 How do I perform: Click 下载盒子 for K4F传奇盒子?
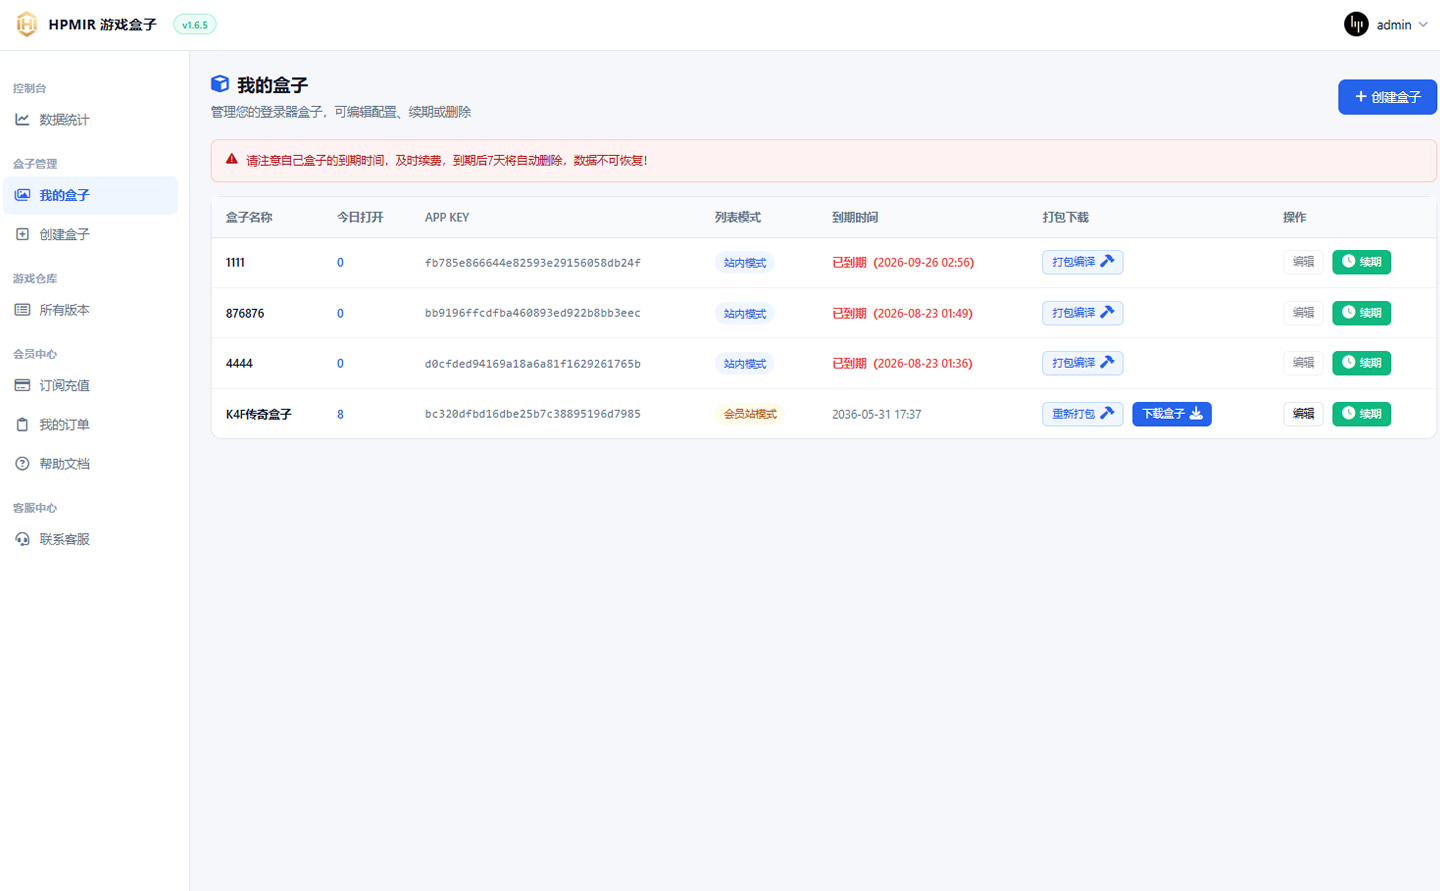coord(1172,414)
